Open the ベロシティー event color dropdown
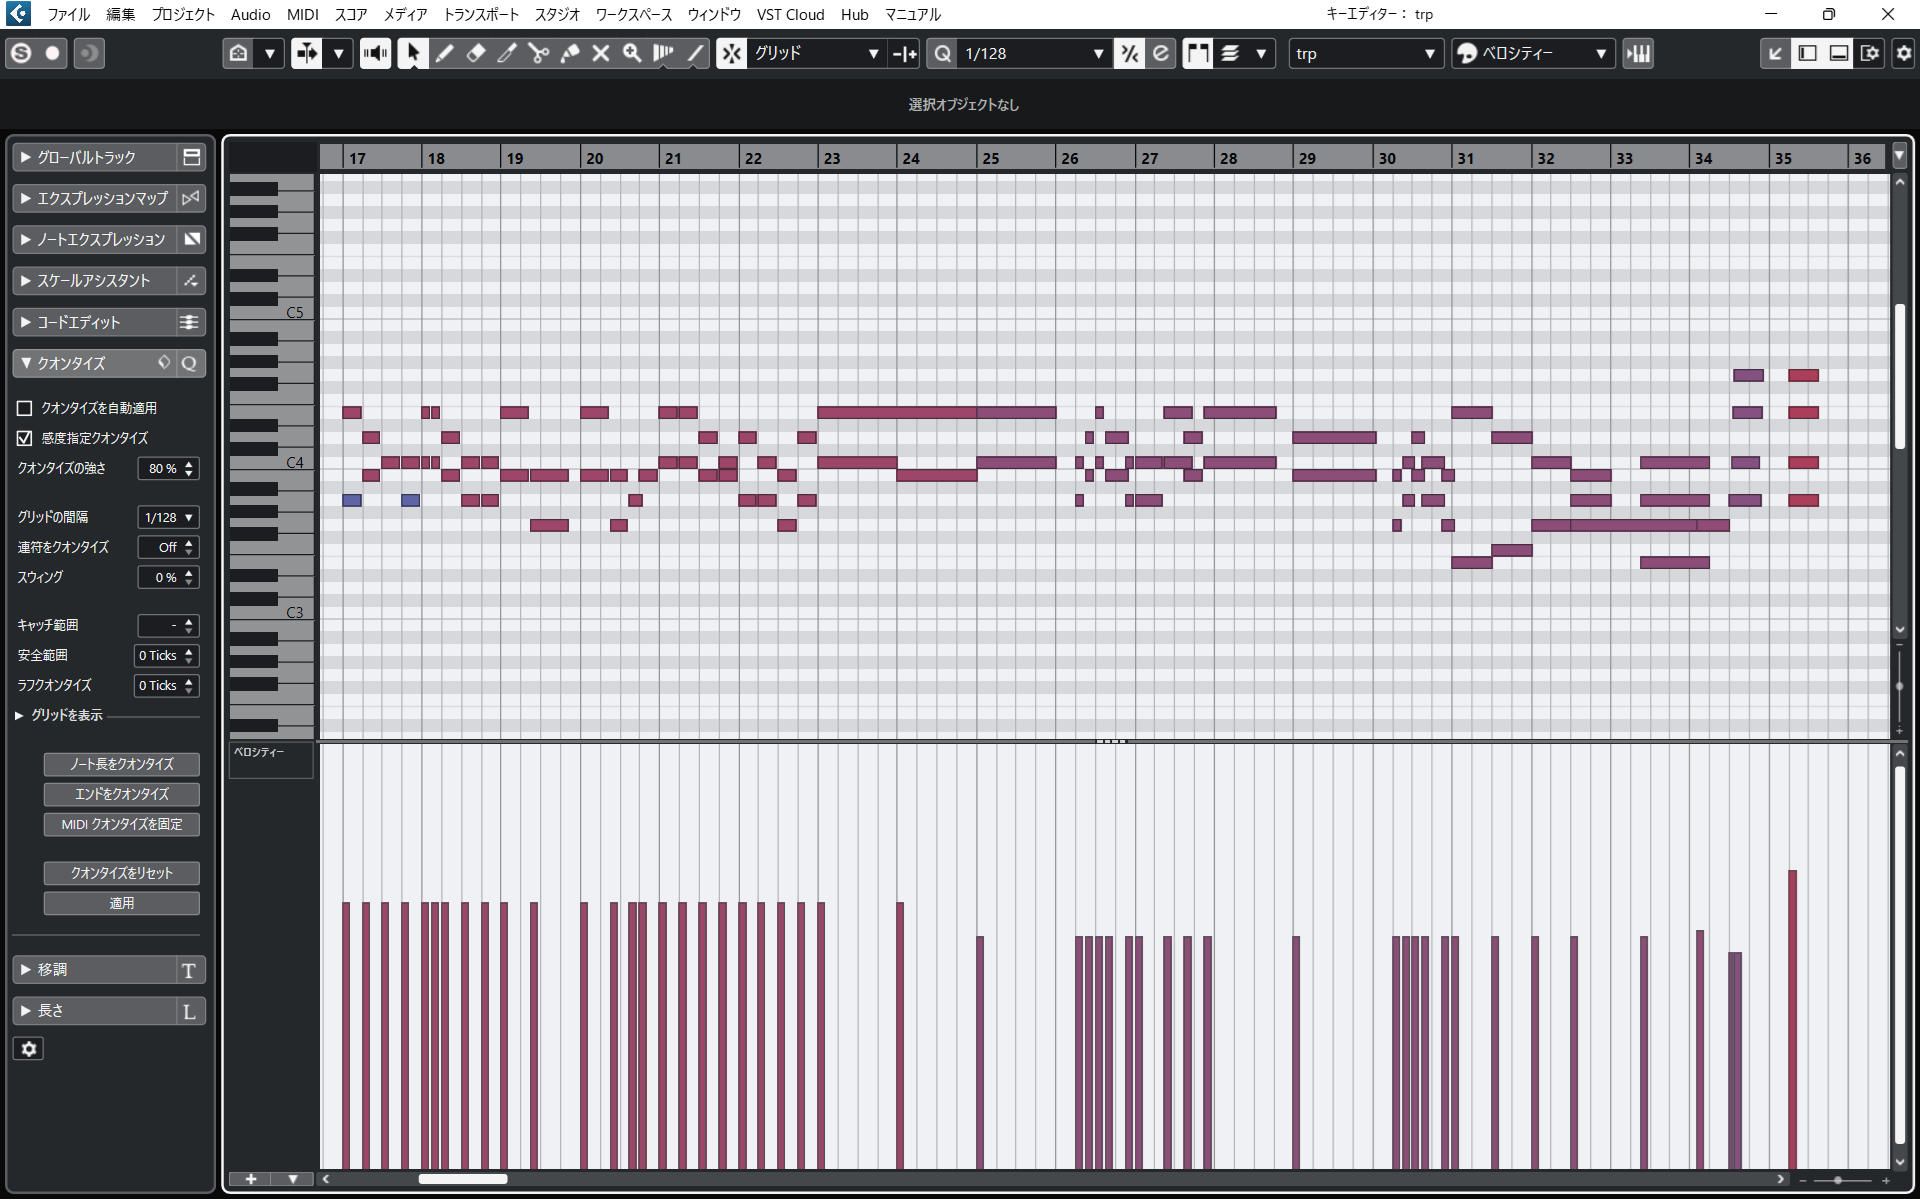Viewport: 1920px width, 1200px height. [x=1532, y=54]
